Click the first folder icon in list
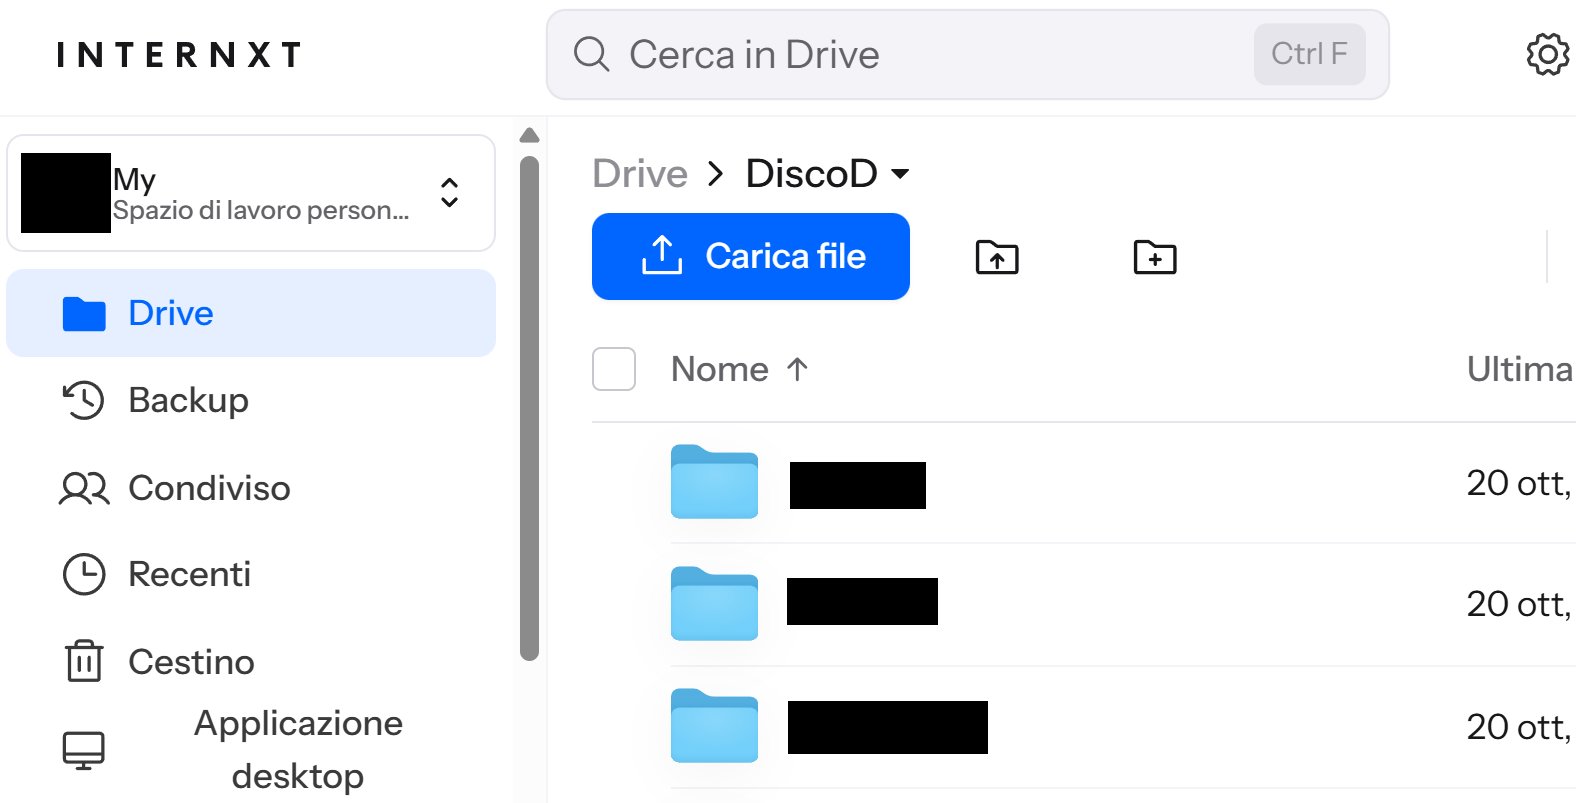1576x803 pixels. 714,483
